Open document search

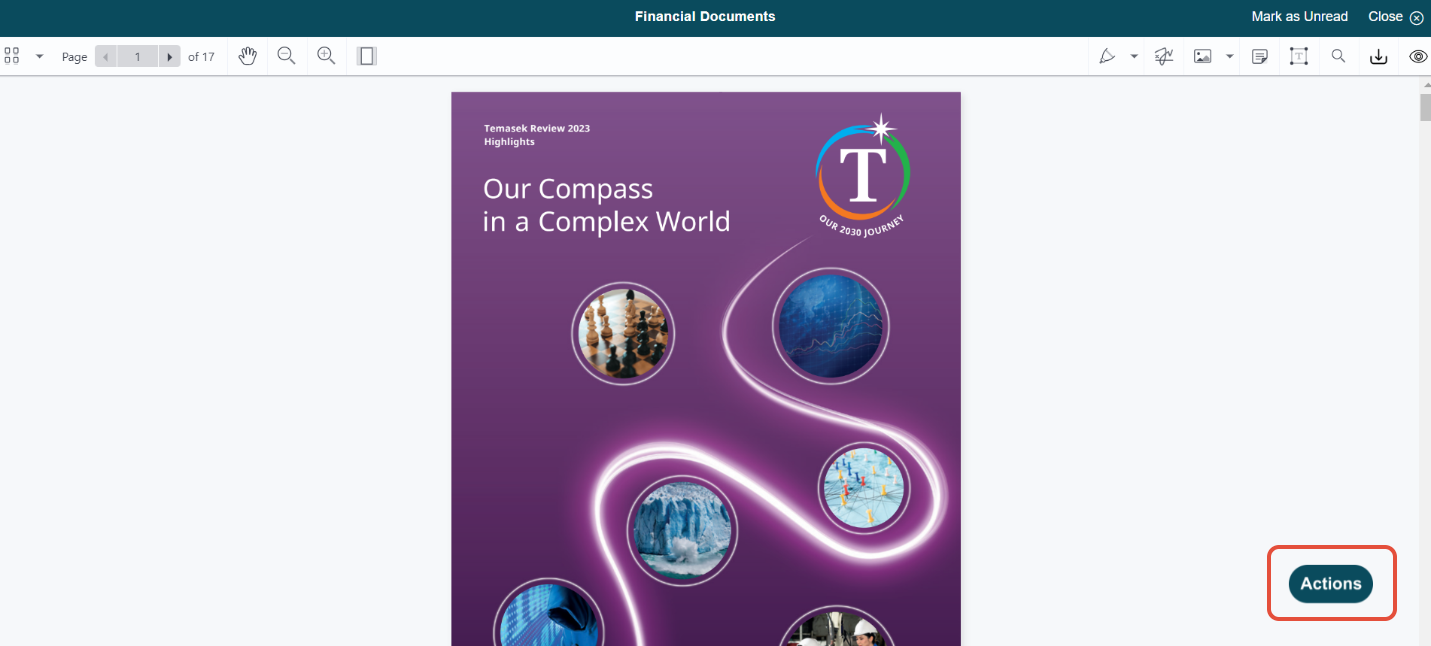pyautogui.click(x=1338, y=56)
